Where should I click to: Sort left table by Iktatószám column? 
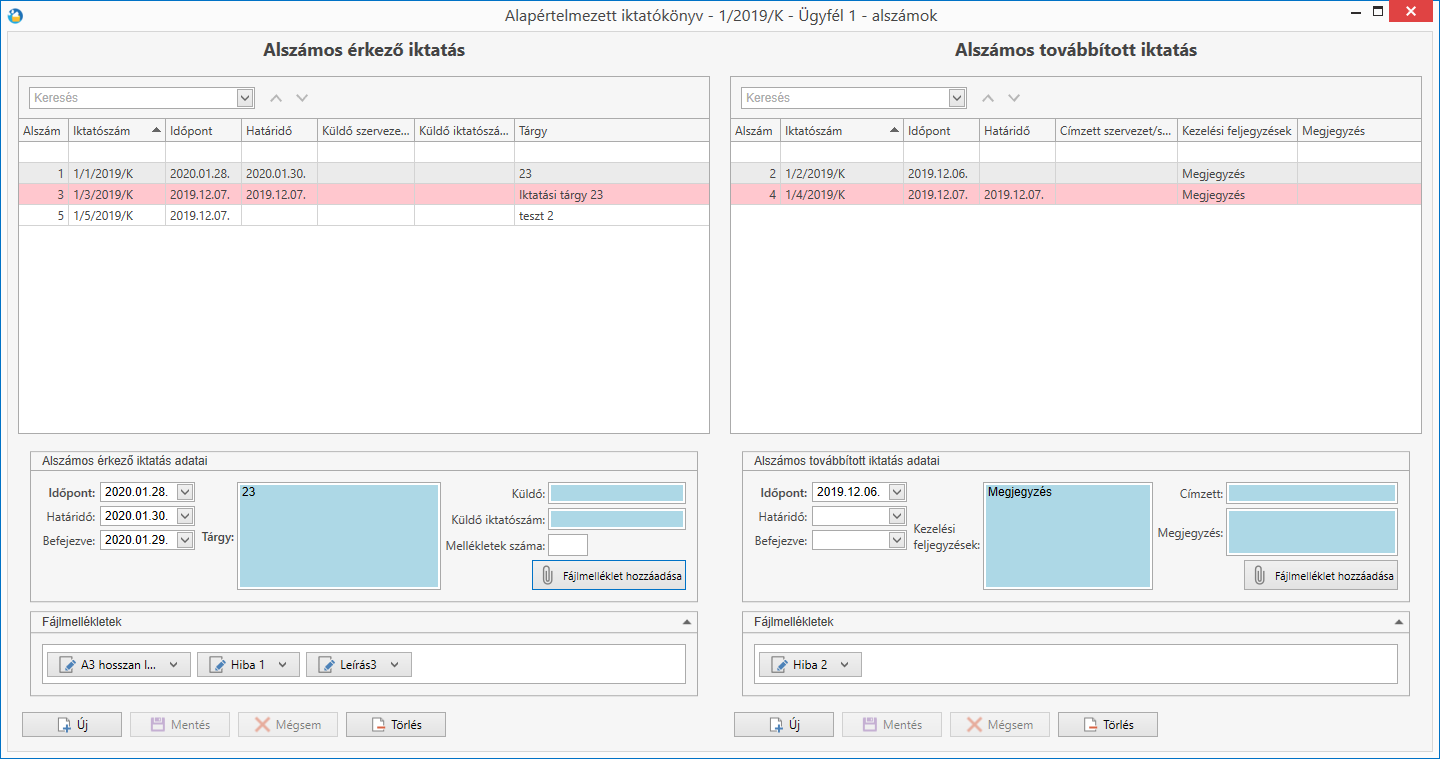pos(117,131)
